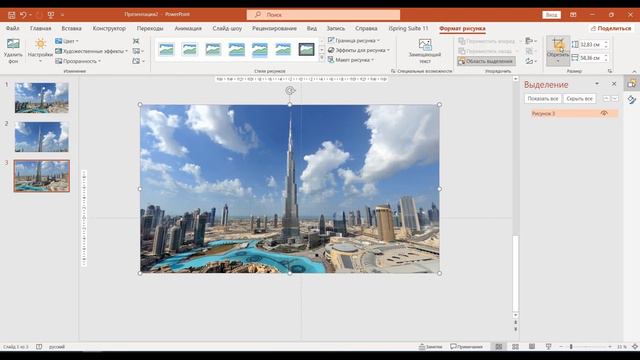Select Рисунок 3 in selection list

point(574,113)
